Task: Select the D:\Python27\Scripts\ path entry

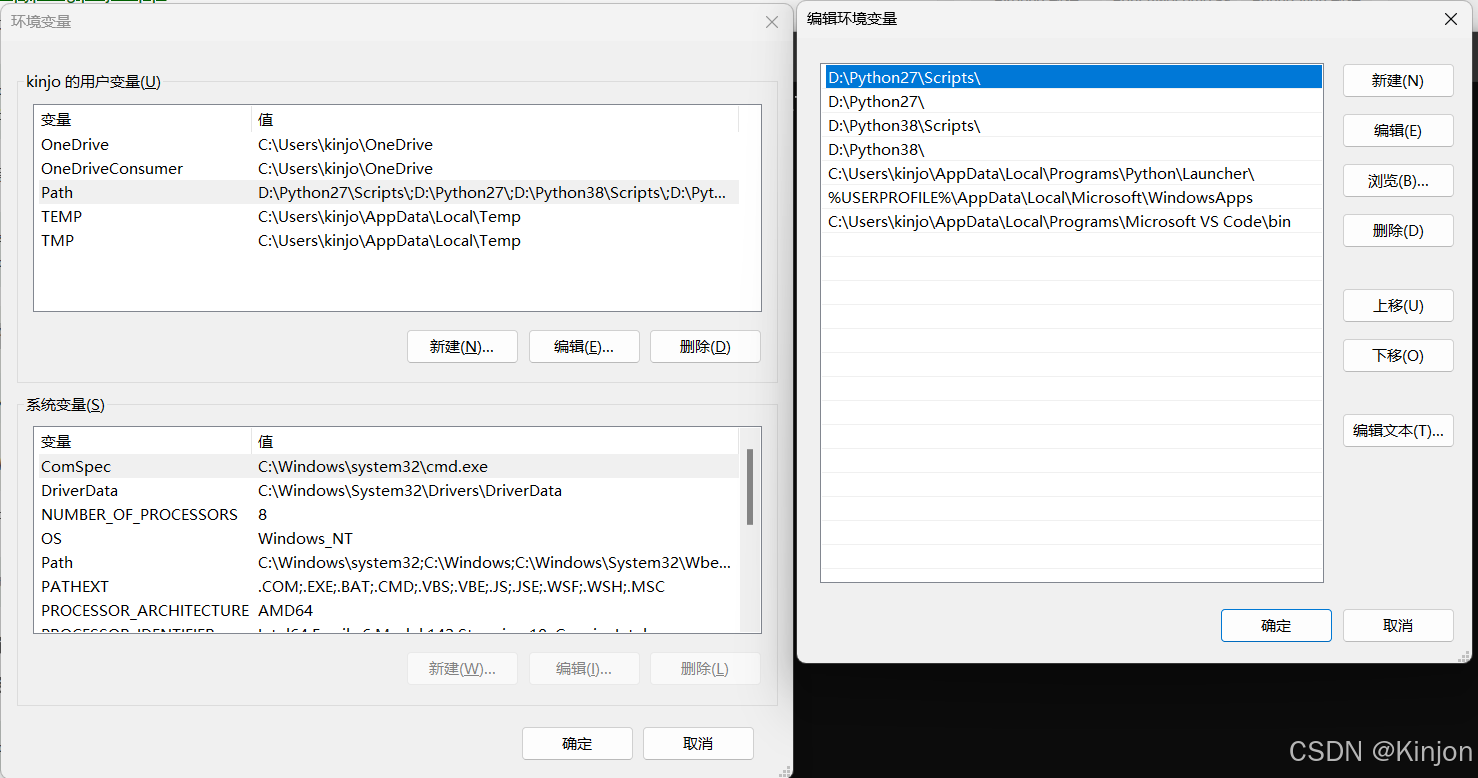Action: (1072, 77)
